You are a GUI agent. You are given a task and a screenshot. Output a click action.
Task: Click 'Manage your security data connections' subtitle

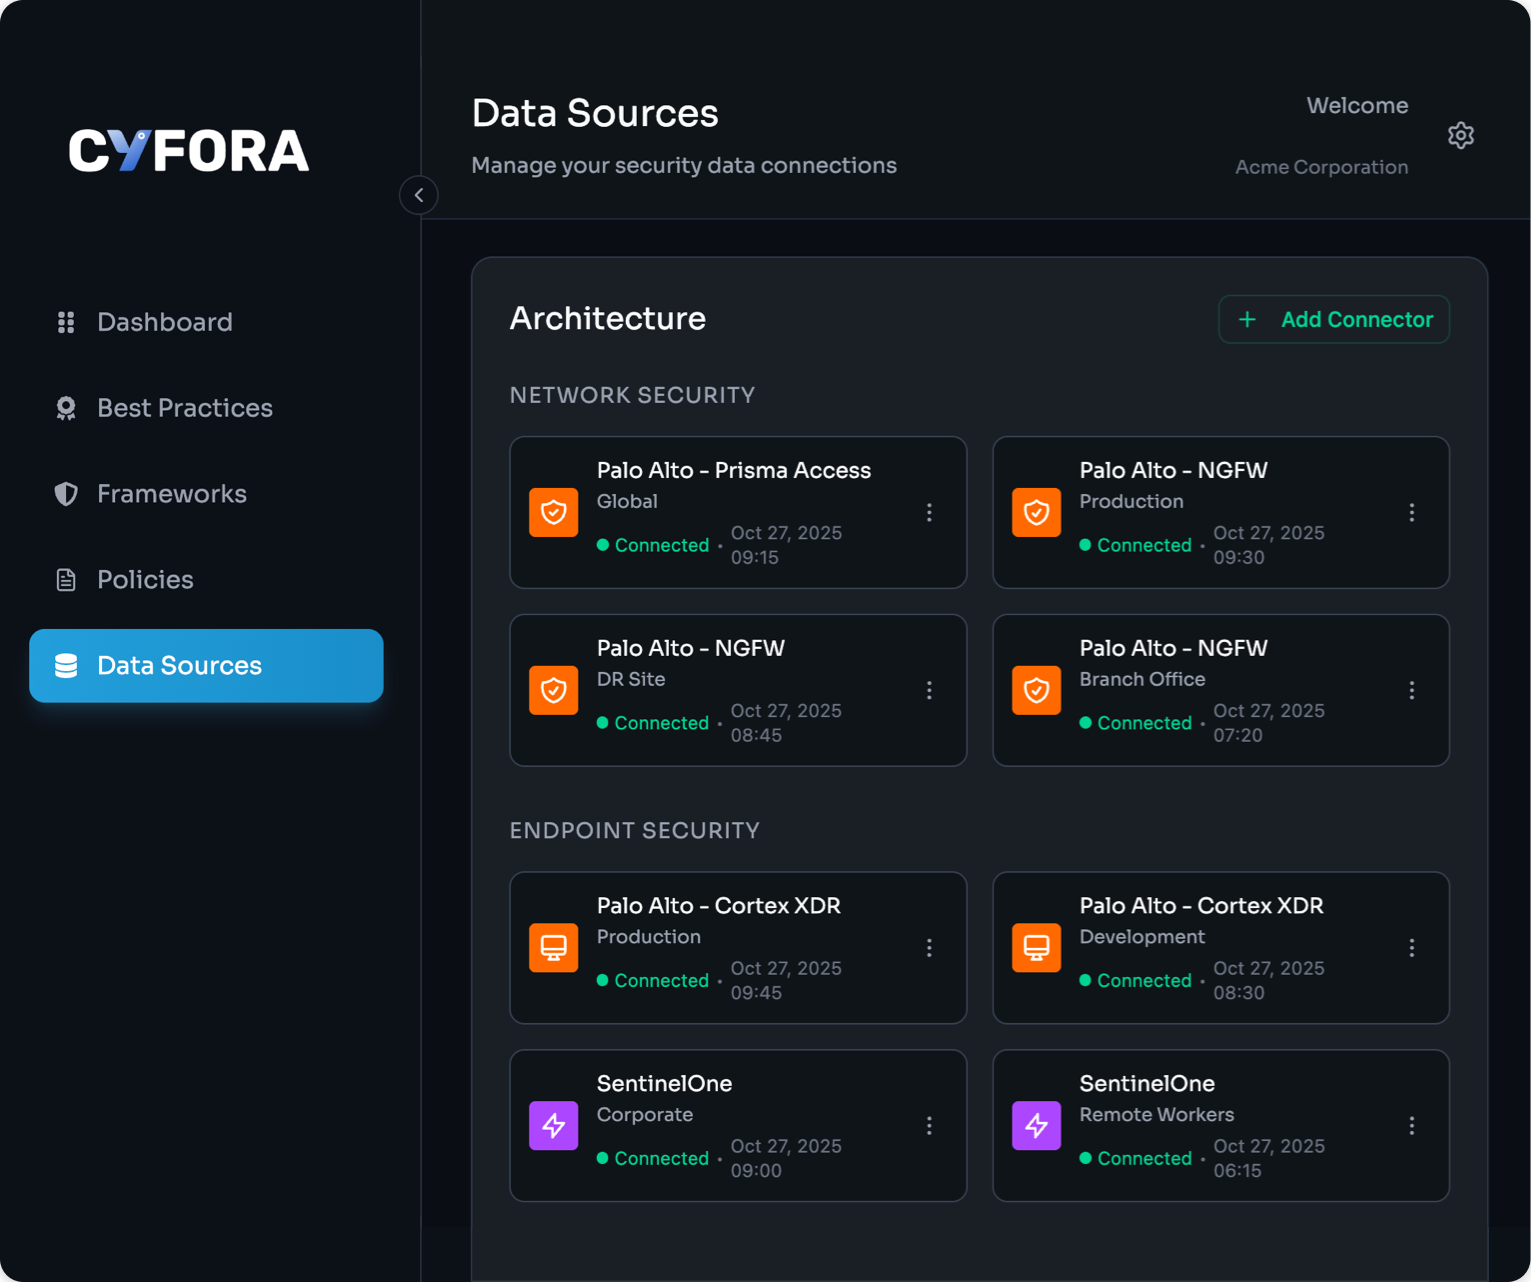[x=684, y=165]
